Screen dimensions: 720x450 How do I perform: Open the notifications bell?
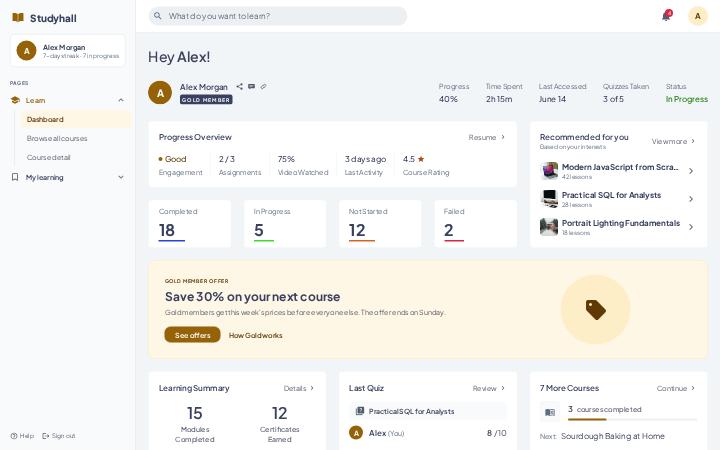coord(666,16)
